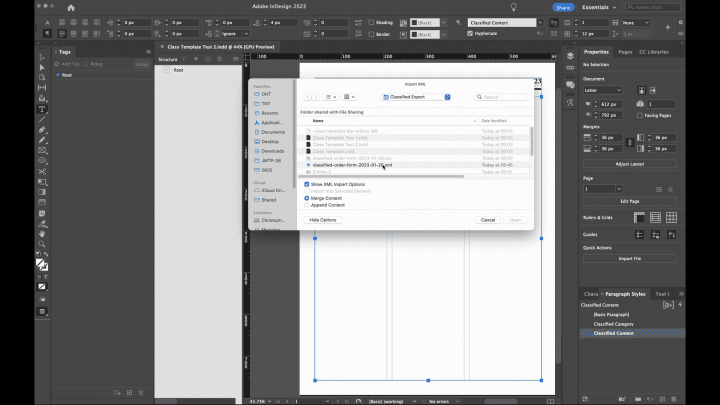Click the quick apply lightning icon
Screen dimensions: 720x405
coord(668,28)
